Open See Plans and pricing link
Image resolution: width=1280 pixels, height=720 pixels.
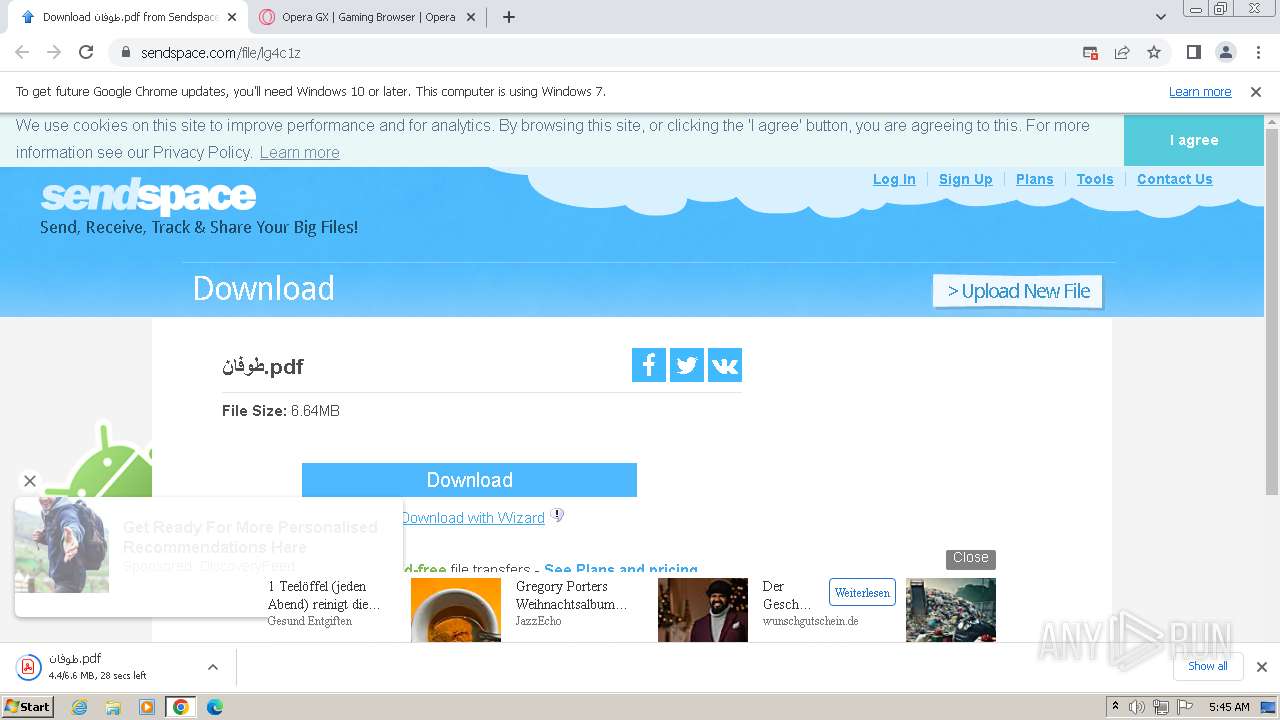coord(621,569)
